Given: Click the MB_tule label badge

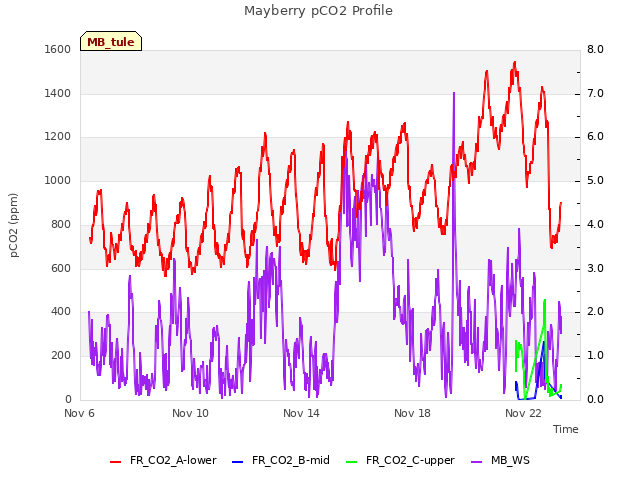Looking at the screenshot, I should (111, 41).
